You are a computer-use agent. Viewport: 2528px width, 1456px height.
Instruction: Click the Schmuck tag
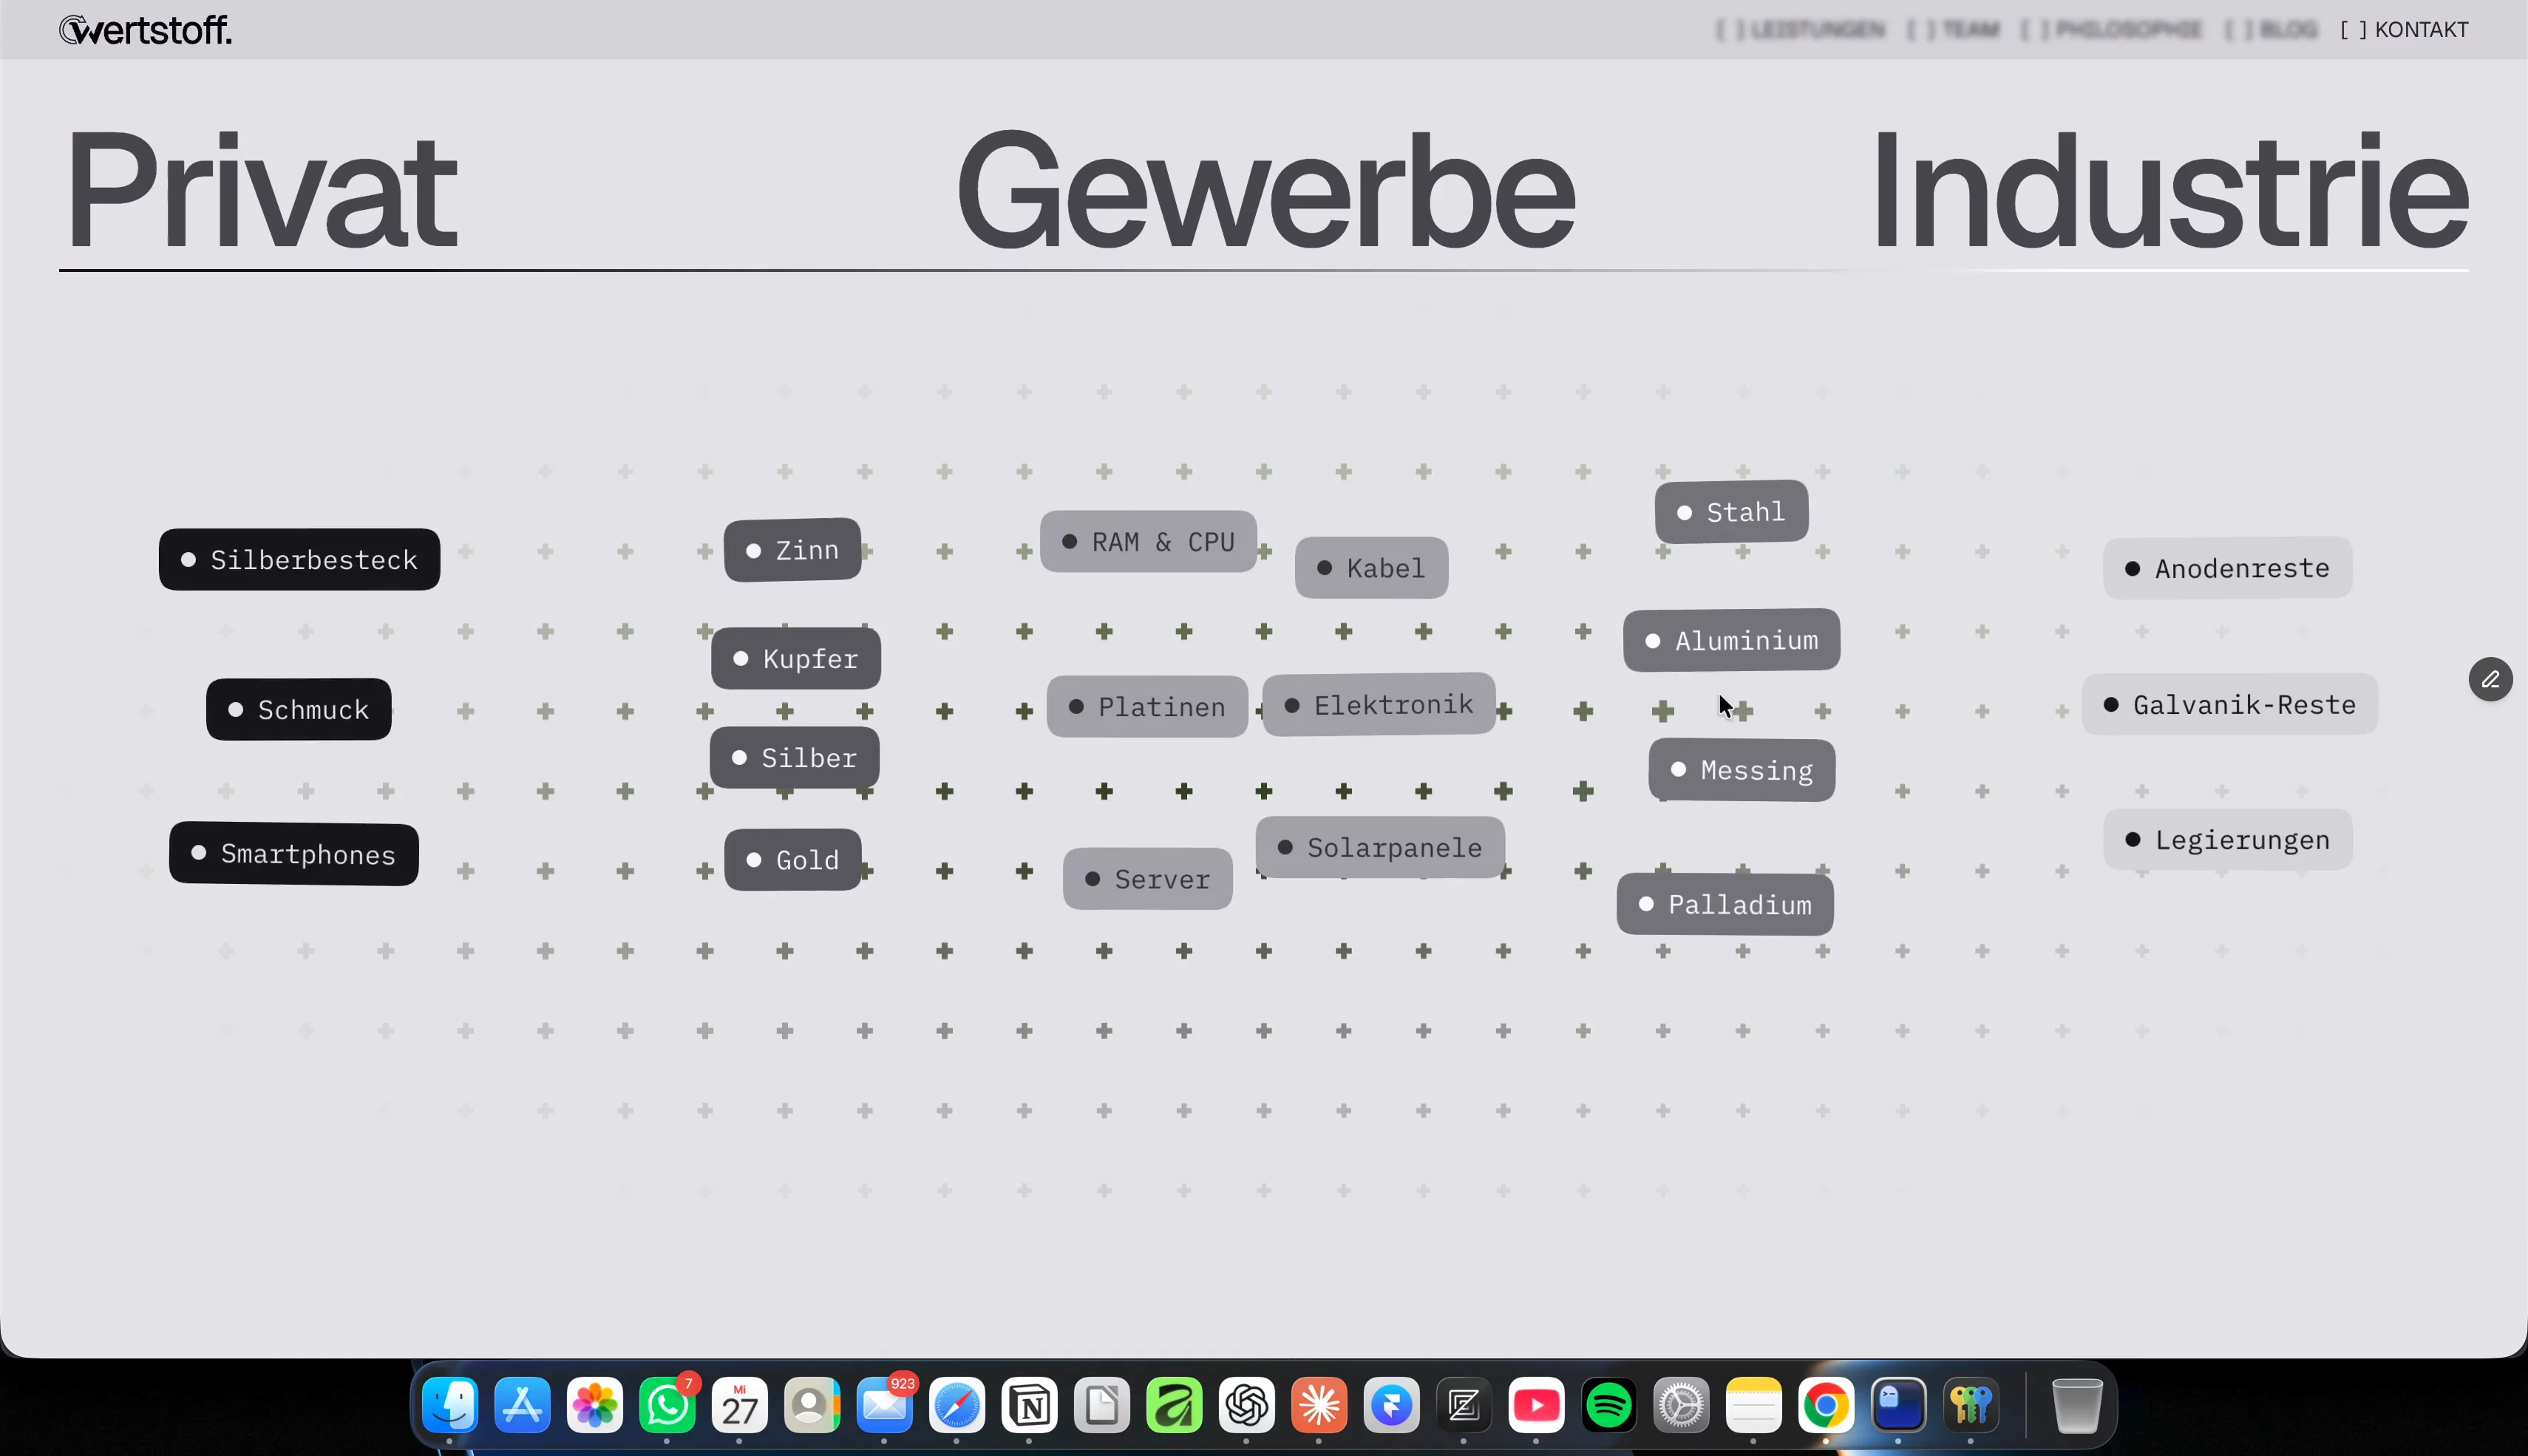coord(298,709)
